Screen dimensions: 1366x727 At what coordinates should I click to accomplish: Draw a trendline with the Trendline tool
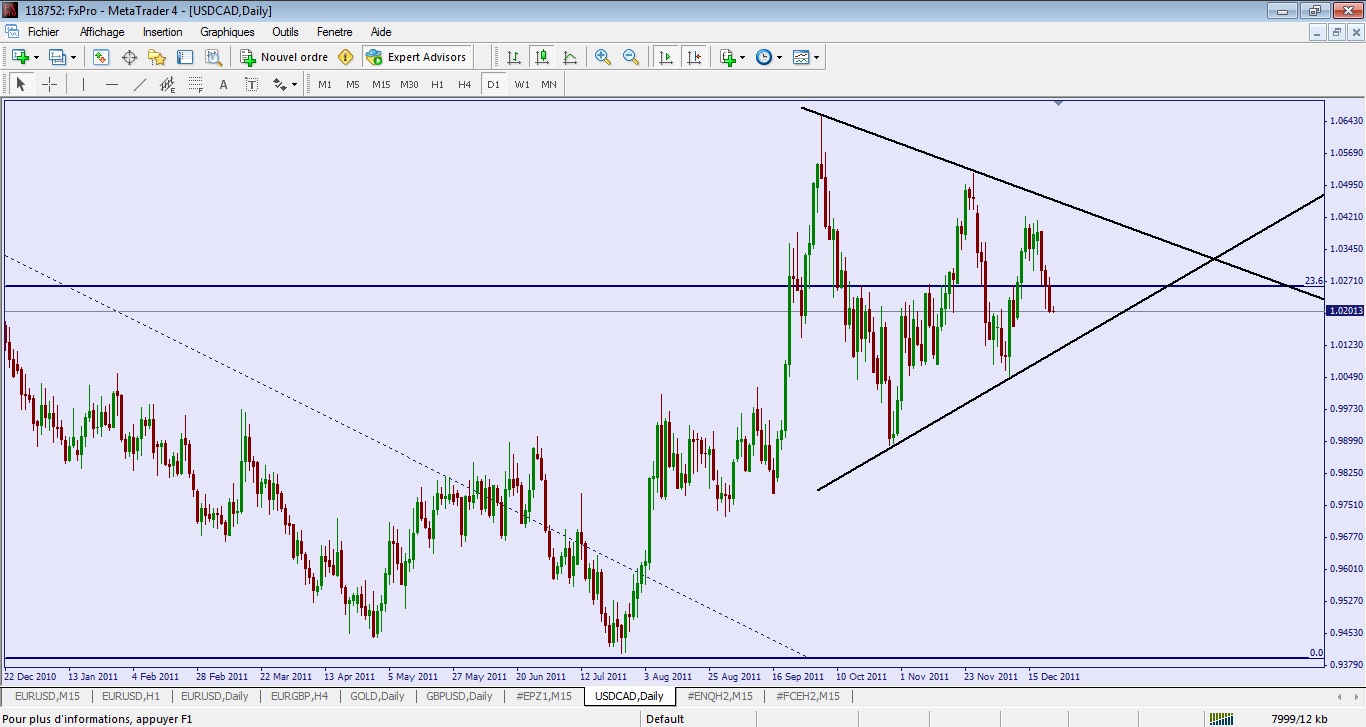pos(140,84)
